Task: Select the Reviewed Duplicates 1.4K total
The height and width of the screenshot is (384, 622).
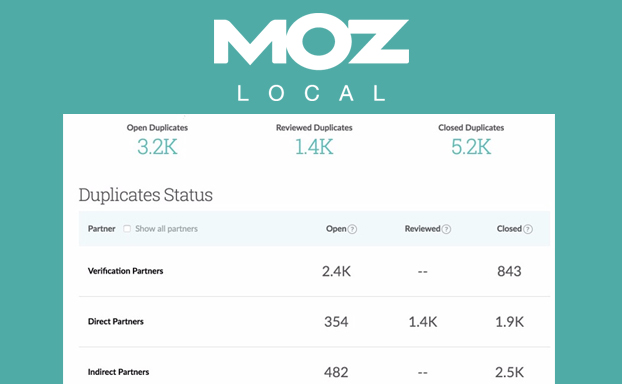Action: click(x=314, y=147)
